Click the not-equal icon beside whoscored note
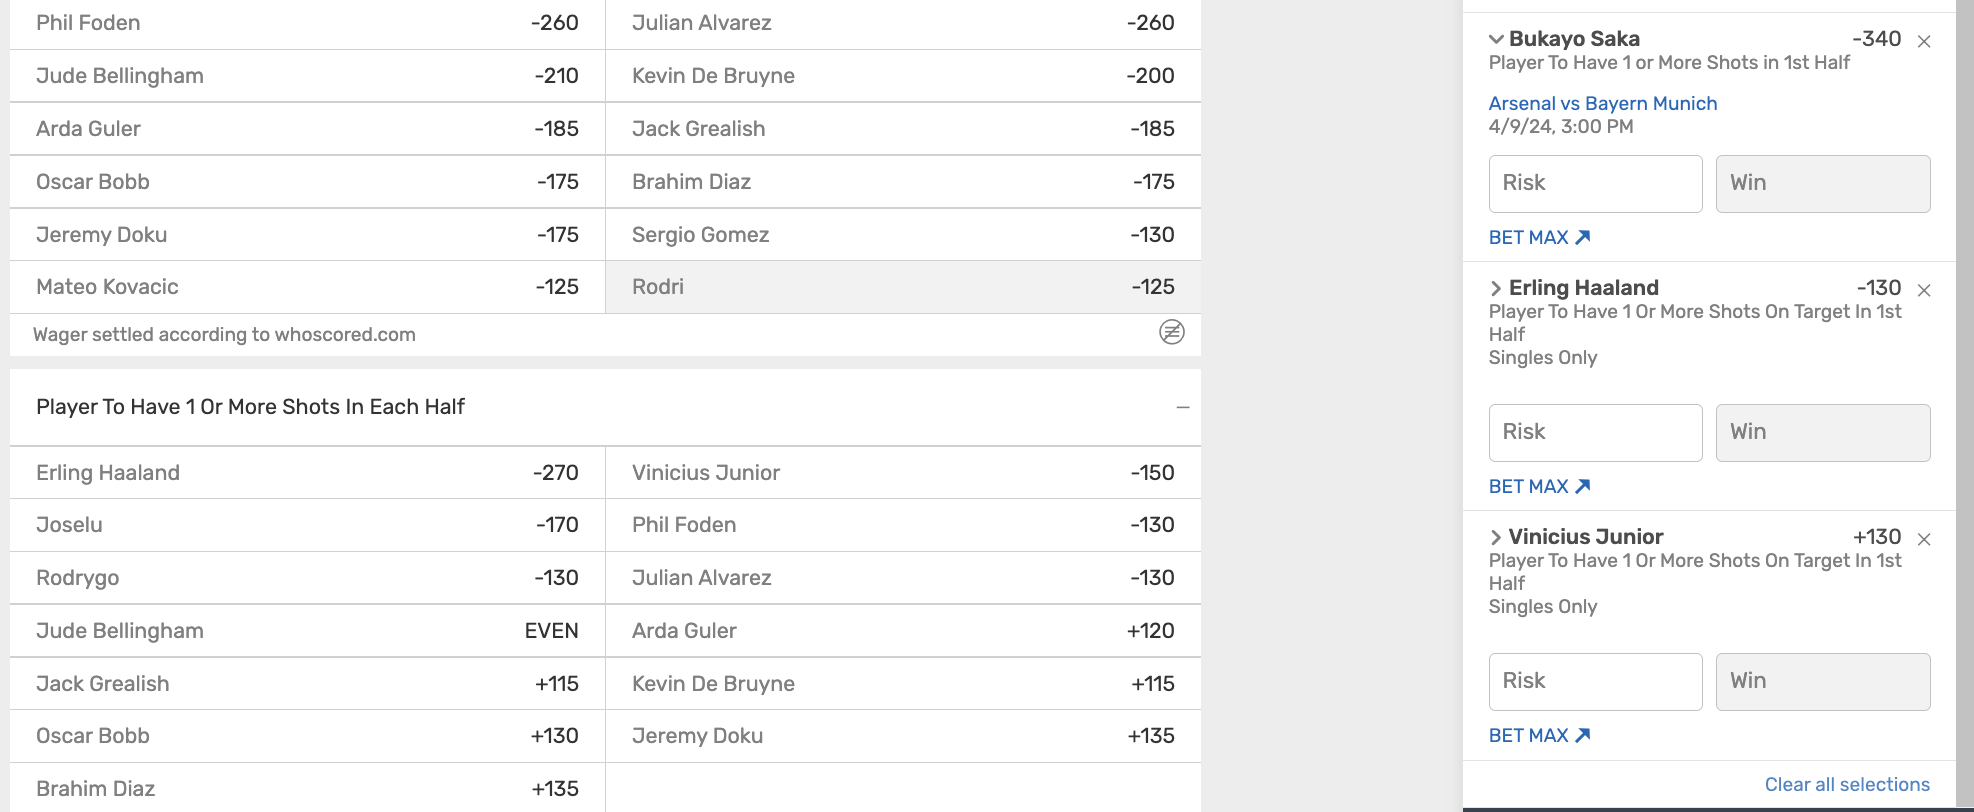Screen dimensions: 1974x812 1172,332
